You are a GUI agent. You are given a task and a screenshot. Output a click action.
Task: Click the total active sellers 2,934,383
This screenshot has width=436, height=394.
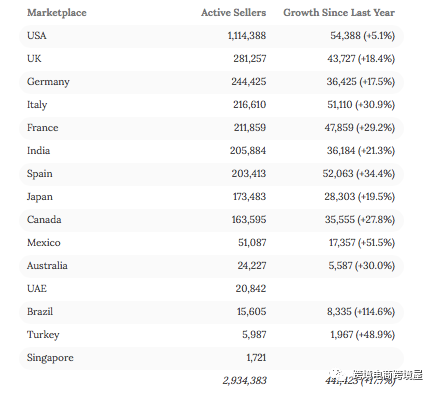point(245,381)
